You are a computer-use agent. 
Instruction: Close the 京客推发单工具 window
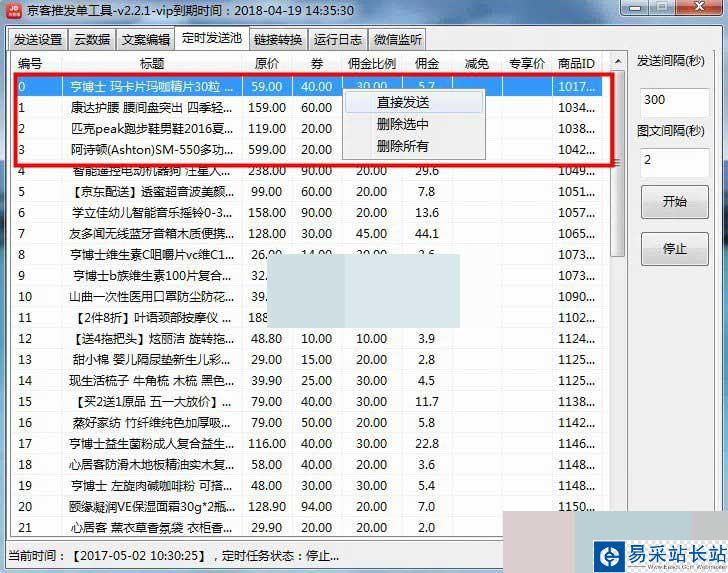pyautogui.click(x=699, y=7)
